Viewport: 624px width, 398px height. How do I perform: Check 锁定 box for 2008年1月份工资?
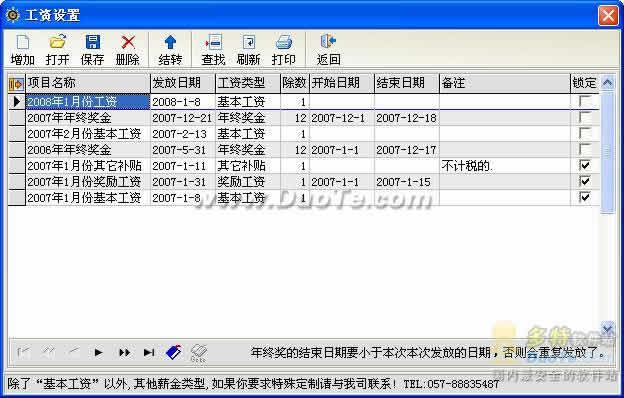point(585,101)
